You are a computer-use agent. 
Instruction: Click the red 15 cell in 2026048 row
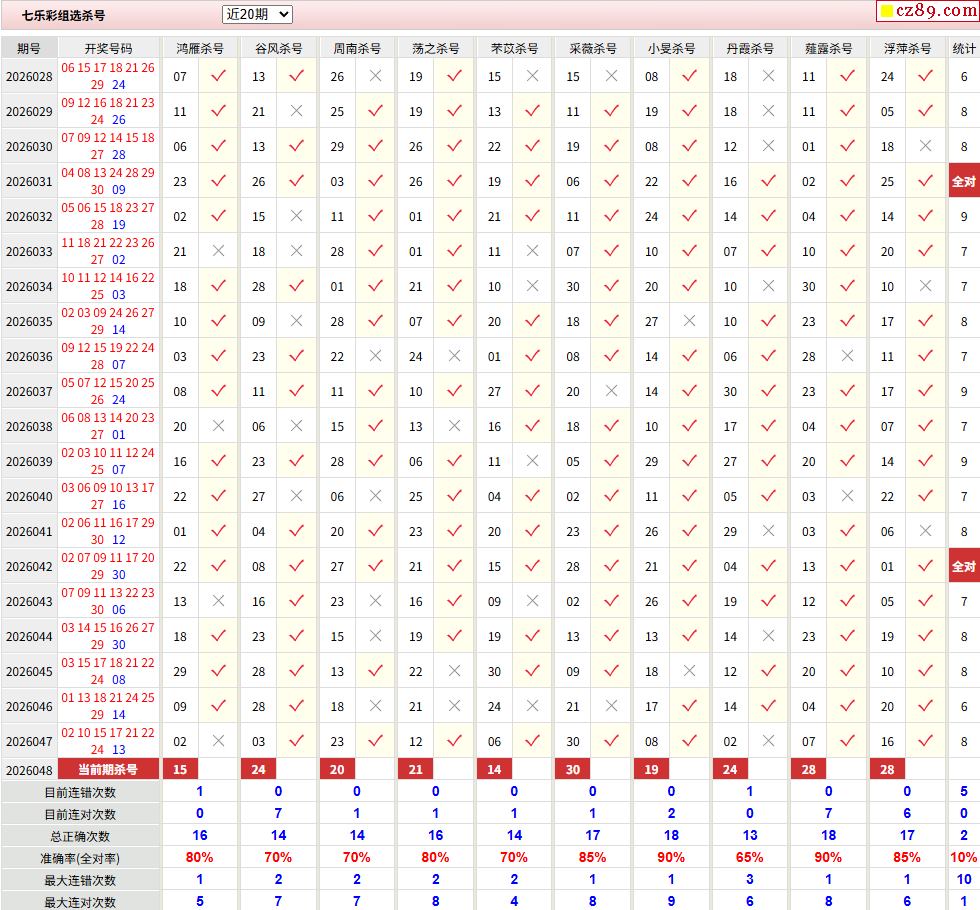coord(180,769)
